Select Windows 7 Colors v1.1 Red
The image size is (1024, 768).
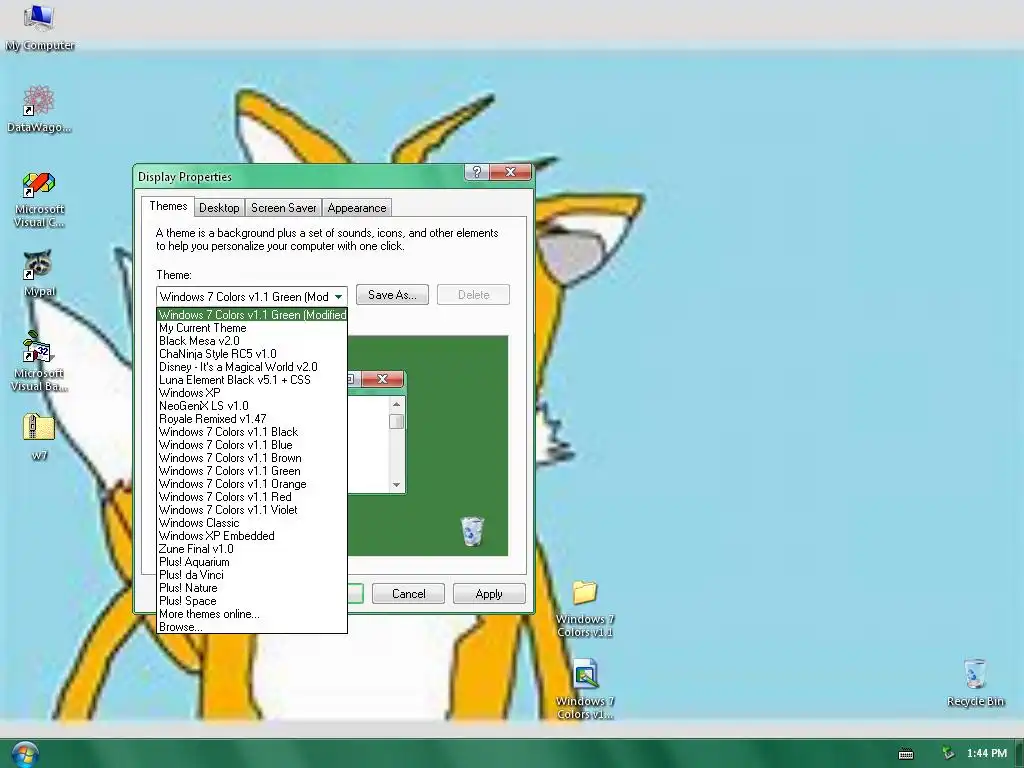252,497
